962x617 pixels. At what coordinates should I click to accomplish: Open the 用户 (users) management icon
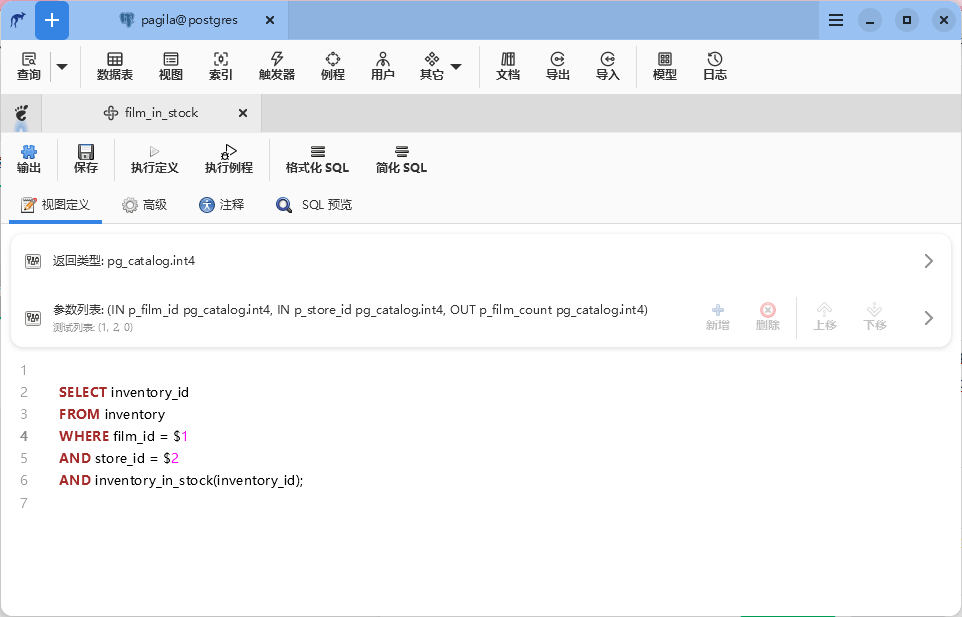[383, 66]
